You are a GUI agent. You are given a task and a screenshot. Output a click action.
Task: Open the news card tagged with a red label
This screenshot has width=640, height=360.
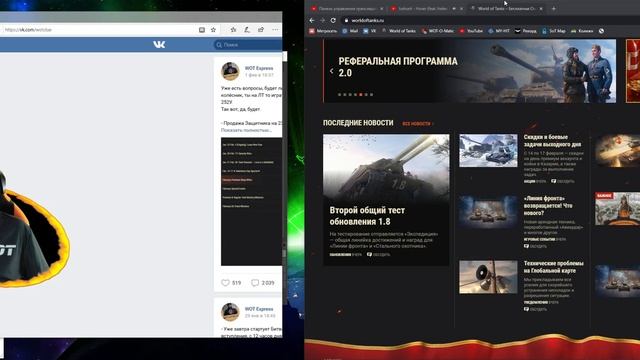(x=617, y=209)
